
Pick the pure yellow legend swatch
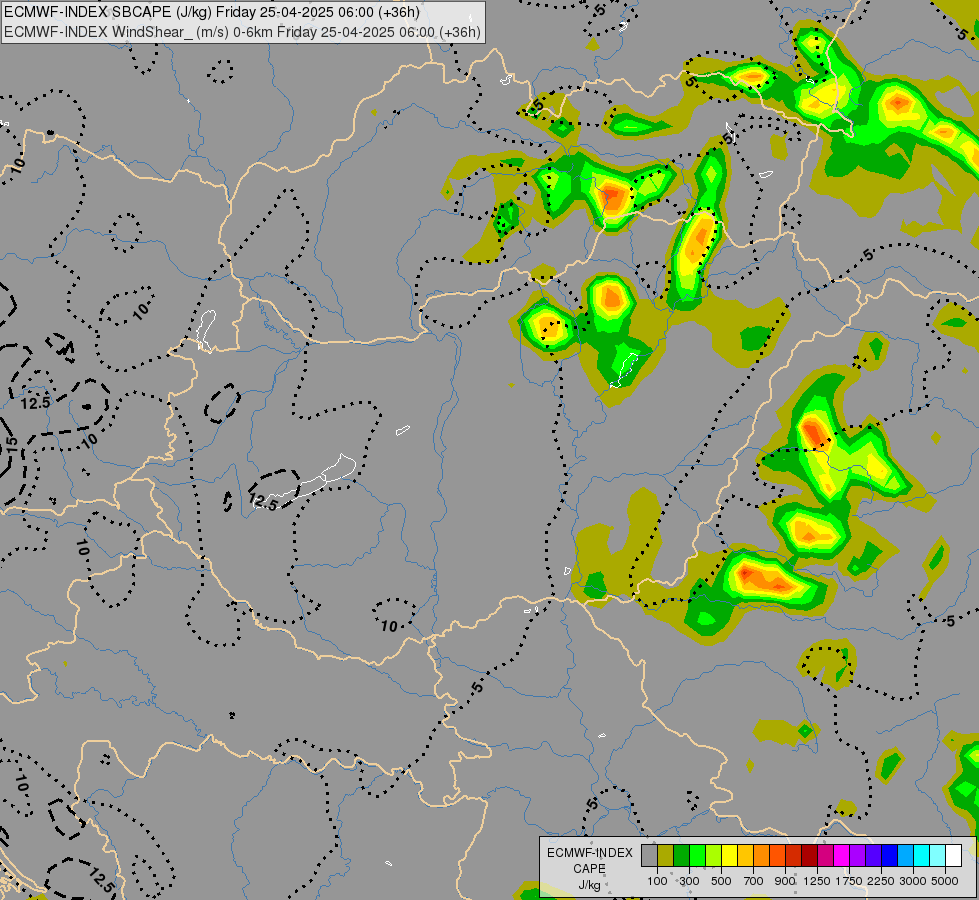729,855
